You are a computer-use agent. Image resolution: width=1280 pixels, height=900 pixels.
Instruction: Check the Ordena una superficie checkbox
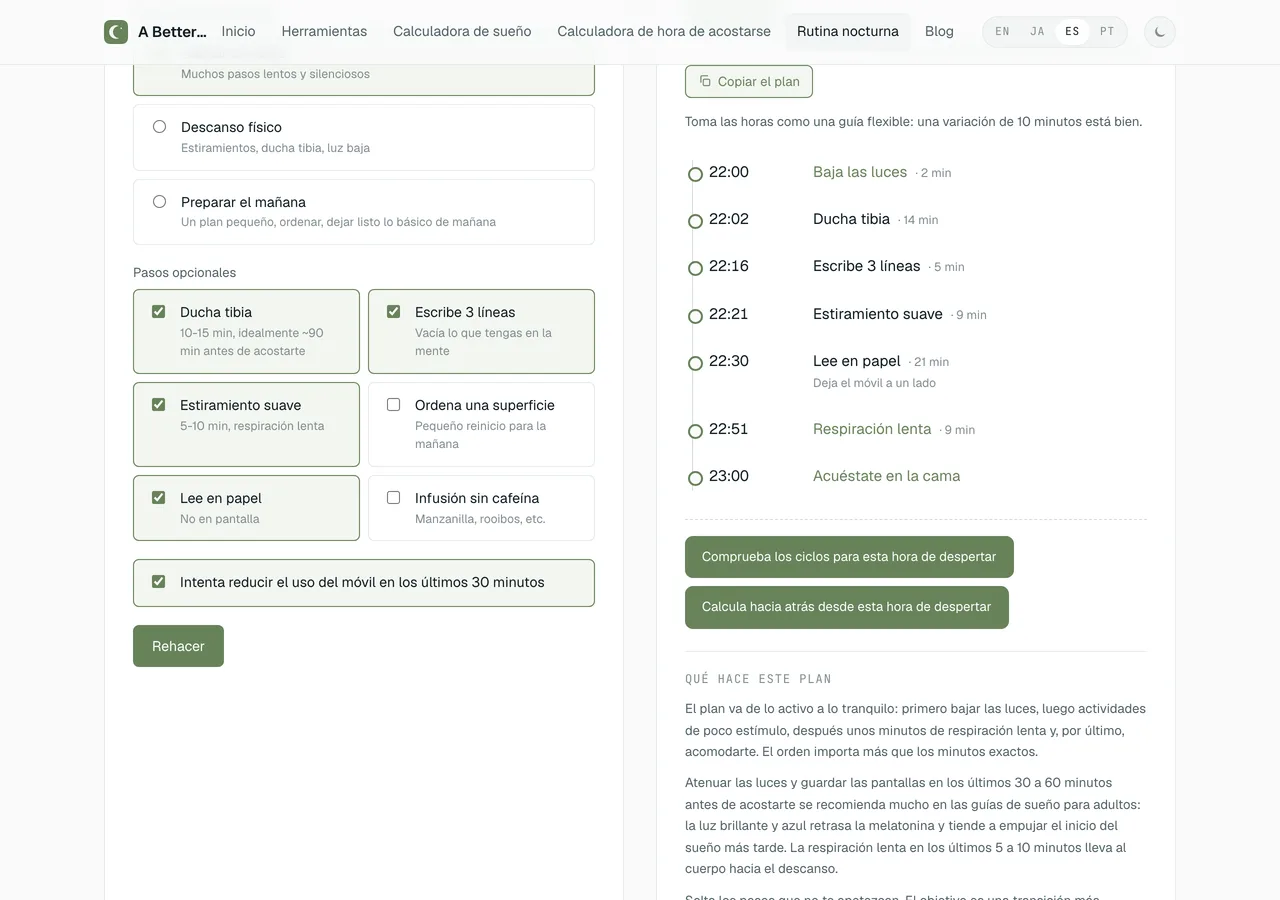tap(393, 404)
